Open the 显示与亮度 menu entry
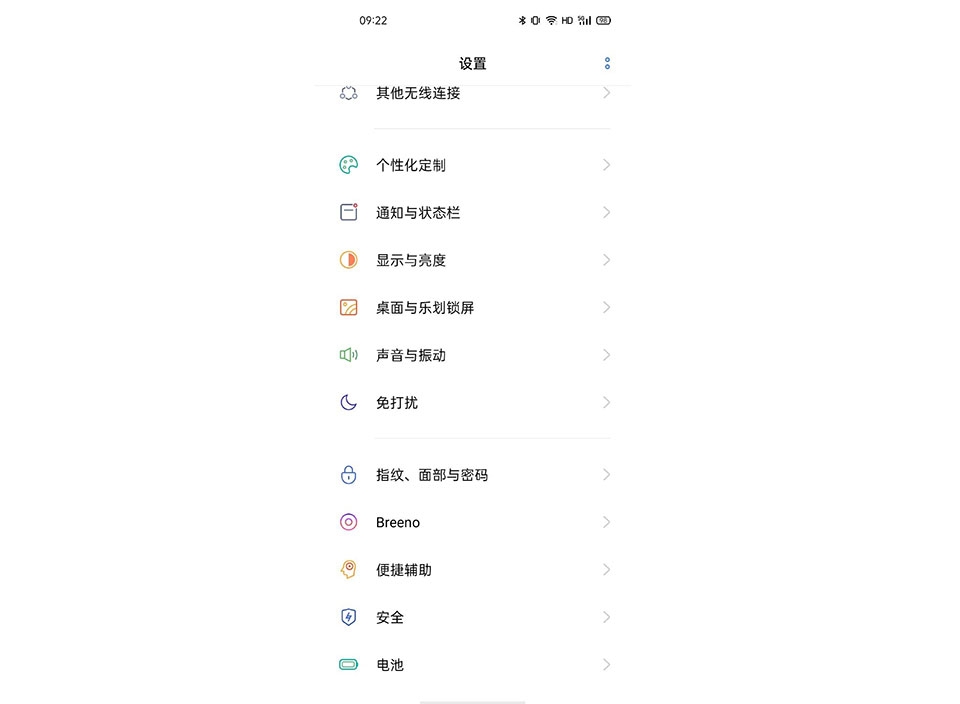The width and height of the screenshot is (960, 704). coord(473,260)
